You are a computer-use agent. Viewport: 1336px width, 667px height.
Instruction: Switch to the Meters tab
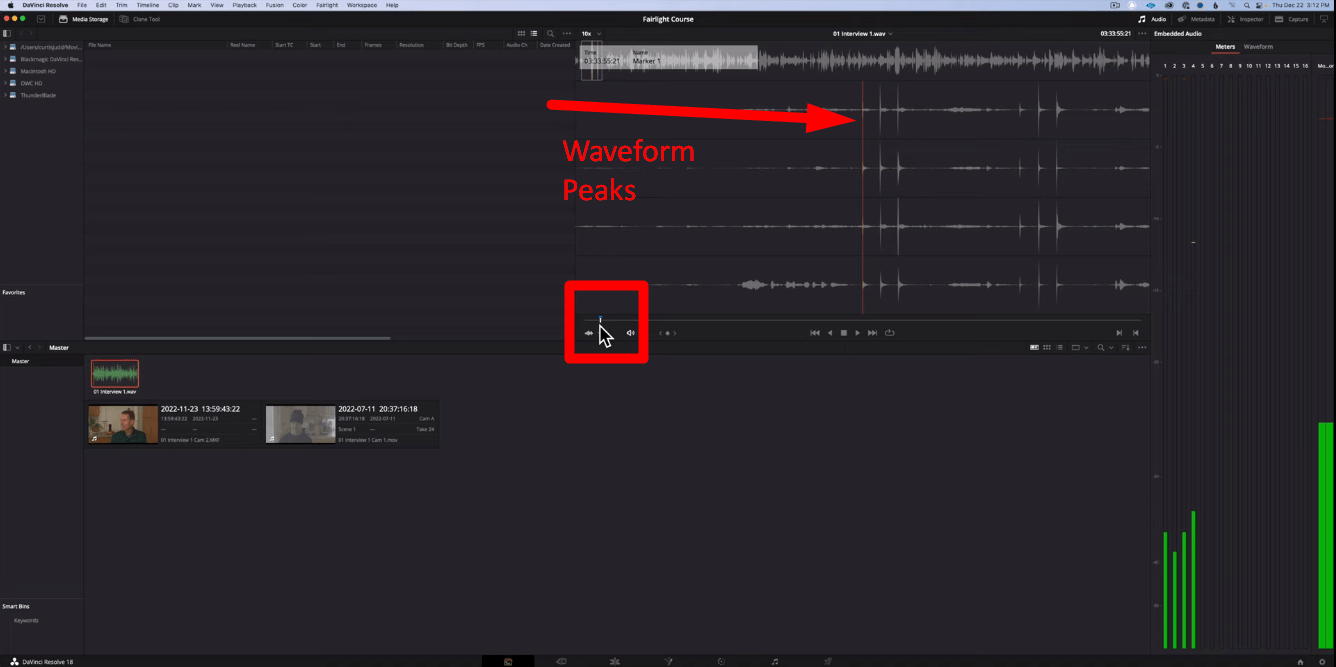tap(1225, 46)
